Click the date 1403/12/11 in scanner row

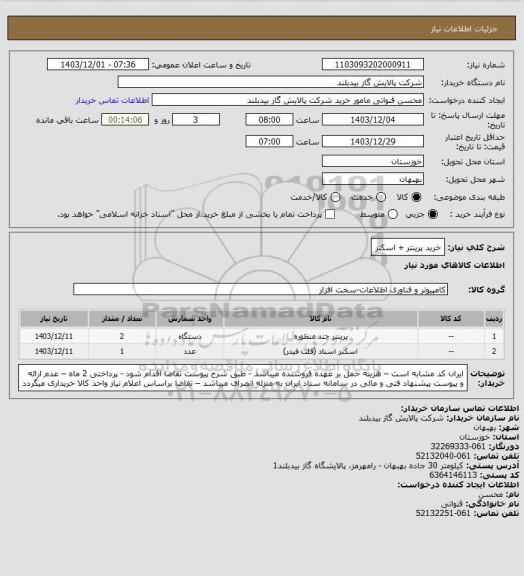coord(54,351)
